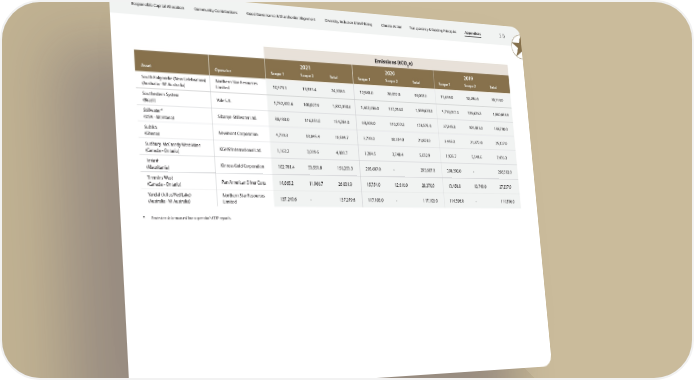Viewport: 694px width, 380px height.
Task: Open the Transparency & Reporting Principles tab
Action: pyautogui.click(x=432, y=30)
